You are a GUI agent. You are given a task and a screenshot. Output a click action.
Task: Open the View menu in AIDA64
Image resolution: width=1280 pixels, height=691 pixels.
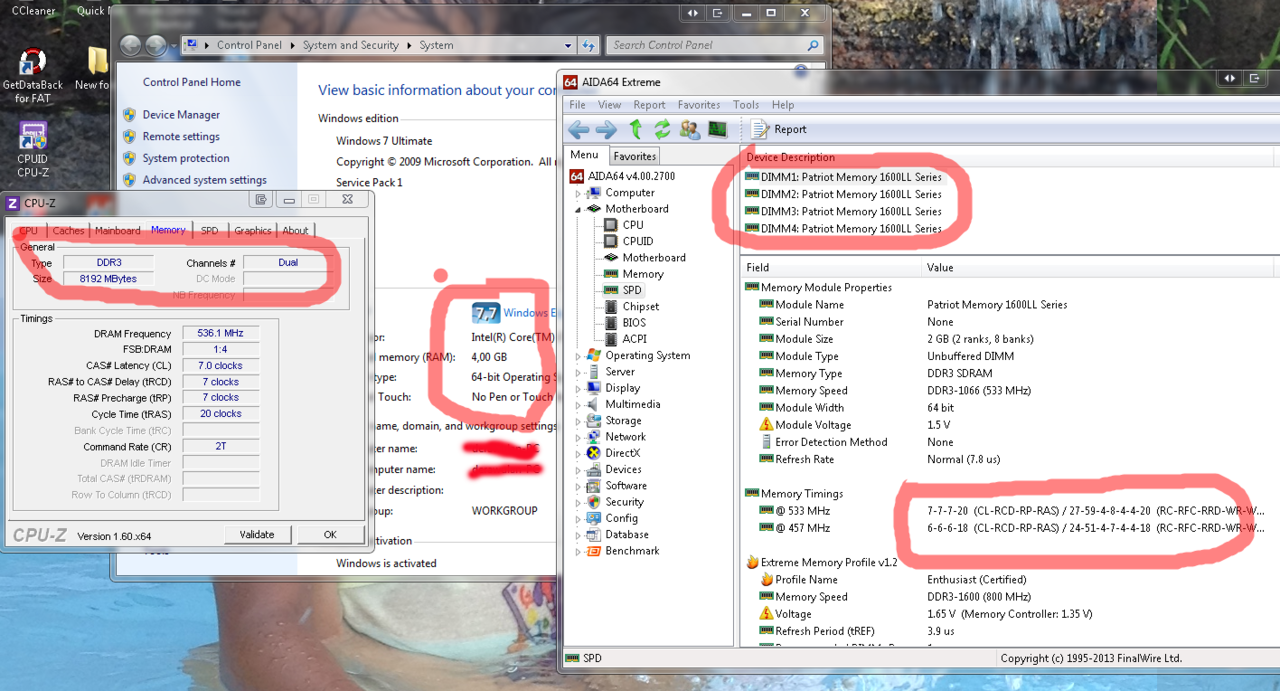click(x=609, y=104)
